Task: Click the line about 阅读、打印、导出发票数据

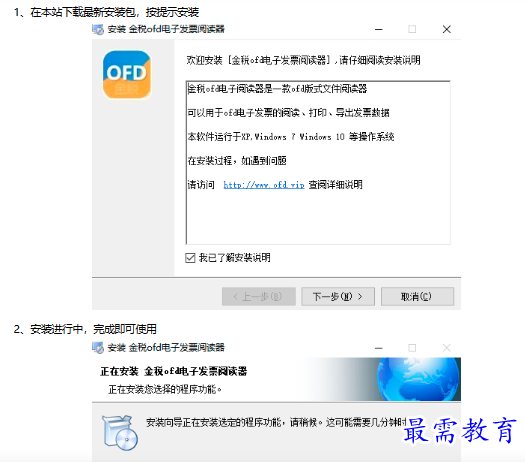Action: click(x=288, y=113)
